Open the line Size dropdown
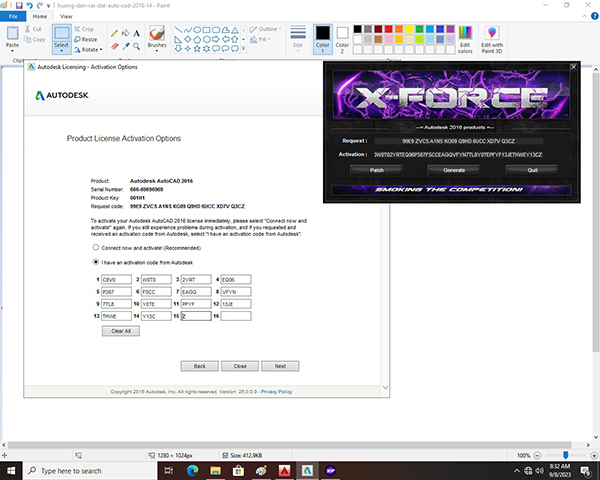Image resolution: width=600 pixels, height=480 pixels. point(298,39)
